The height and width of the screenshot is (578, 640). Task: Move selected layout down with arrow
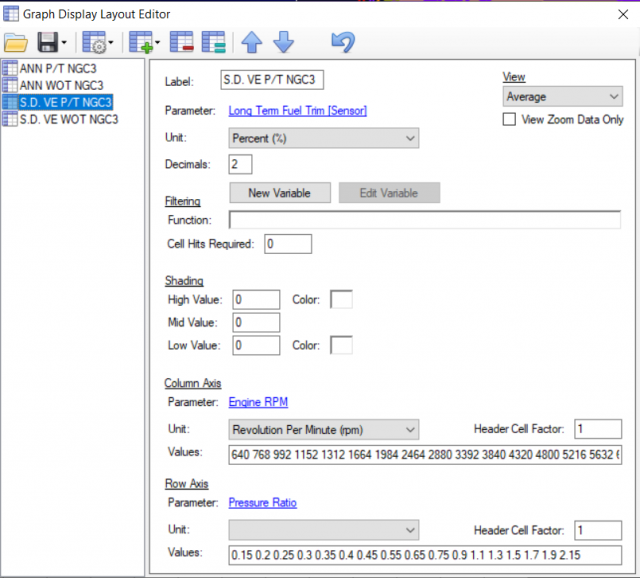click(x=283, y=43)
